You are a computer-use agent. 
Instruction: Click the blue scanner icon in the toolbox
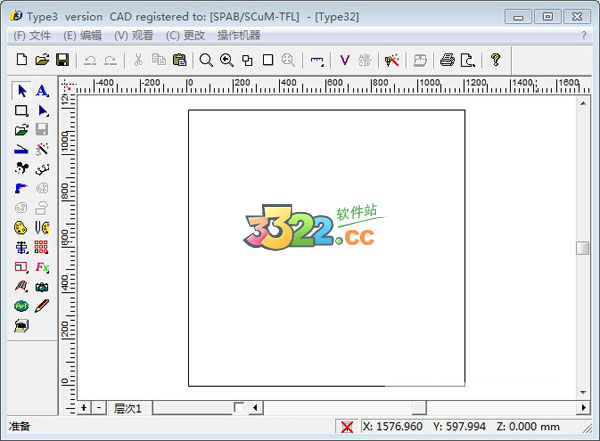pyautogui.click(x=21, y=149)
